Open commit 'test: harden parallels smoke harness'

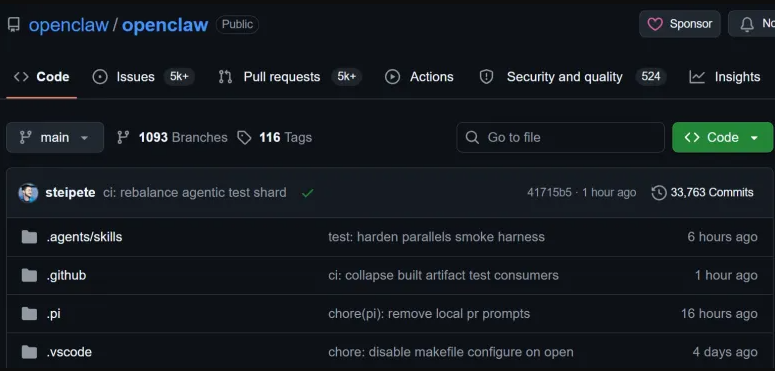point(436,237)
